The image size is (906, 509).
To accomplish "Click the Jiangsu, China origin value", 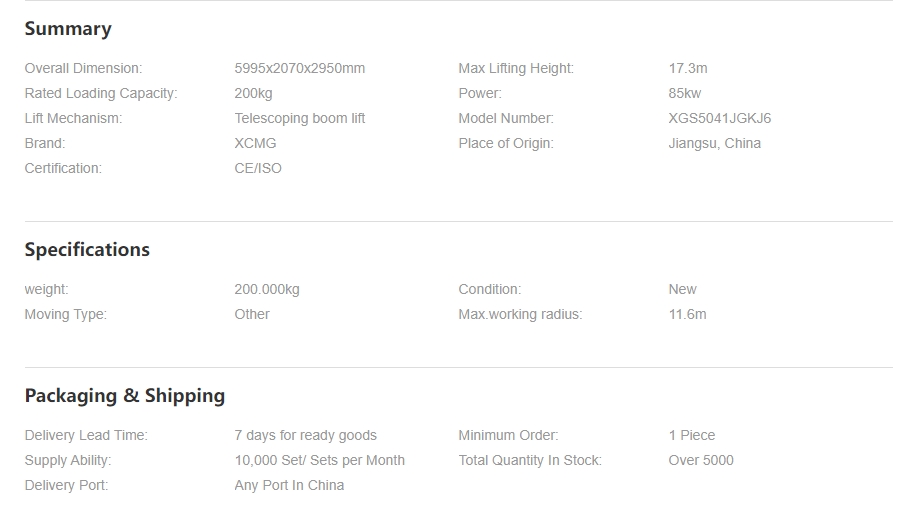I will click(x=714, y=143).
